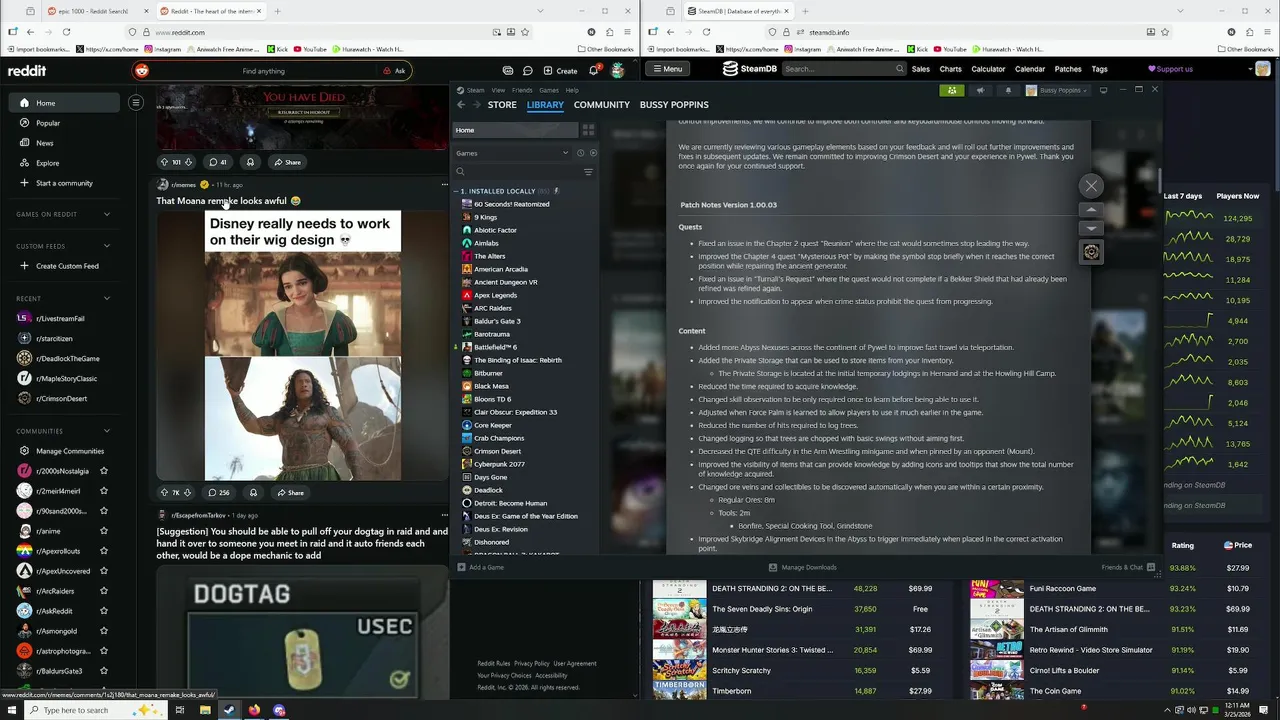Select Crimson Desert in the Steam library list

497,451
